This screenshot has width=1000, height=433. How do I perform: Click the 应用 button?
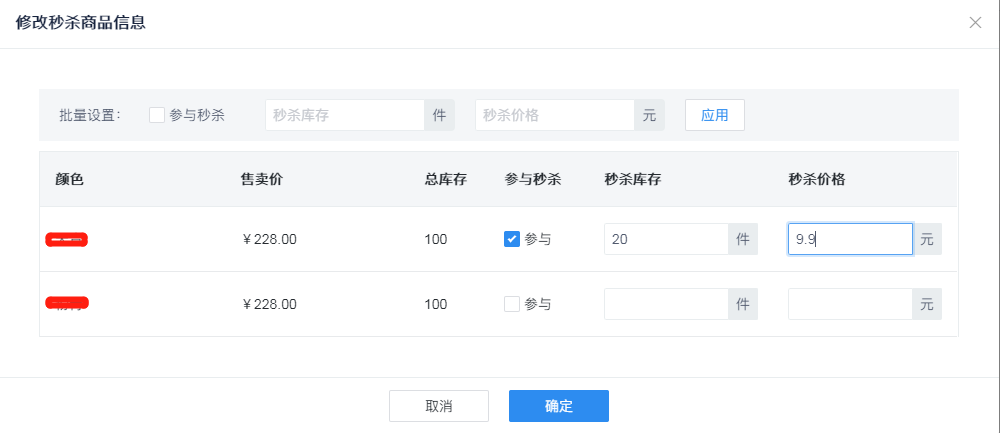pos(714,115)
